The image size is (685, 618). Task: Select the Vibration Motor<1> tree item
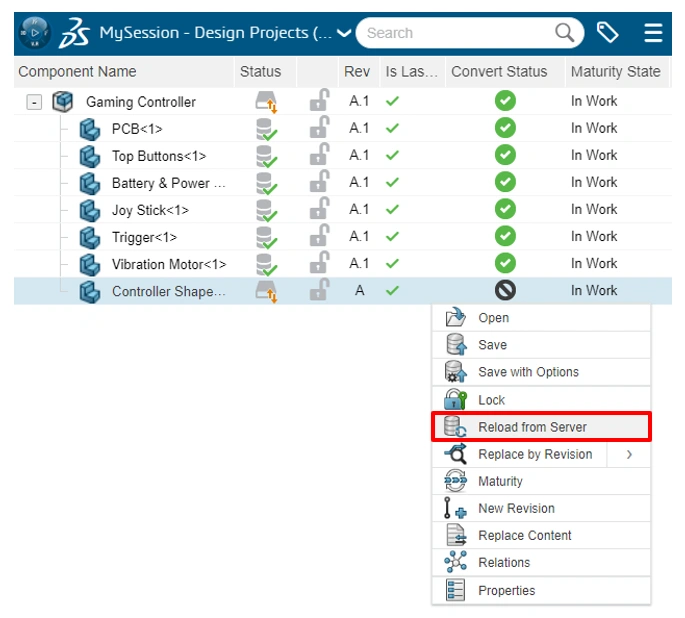click(x=169, y=265)
